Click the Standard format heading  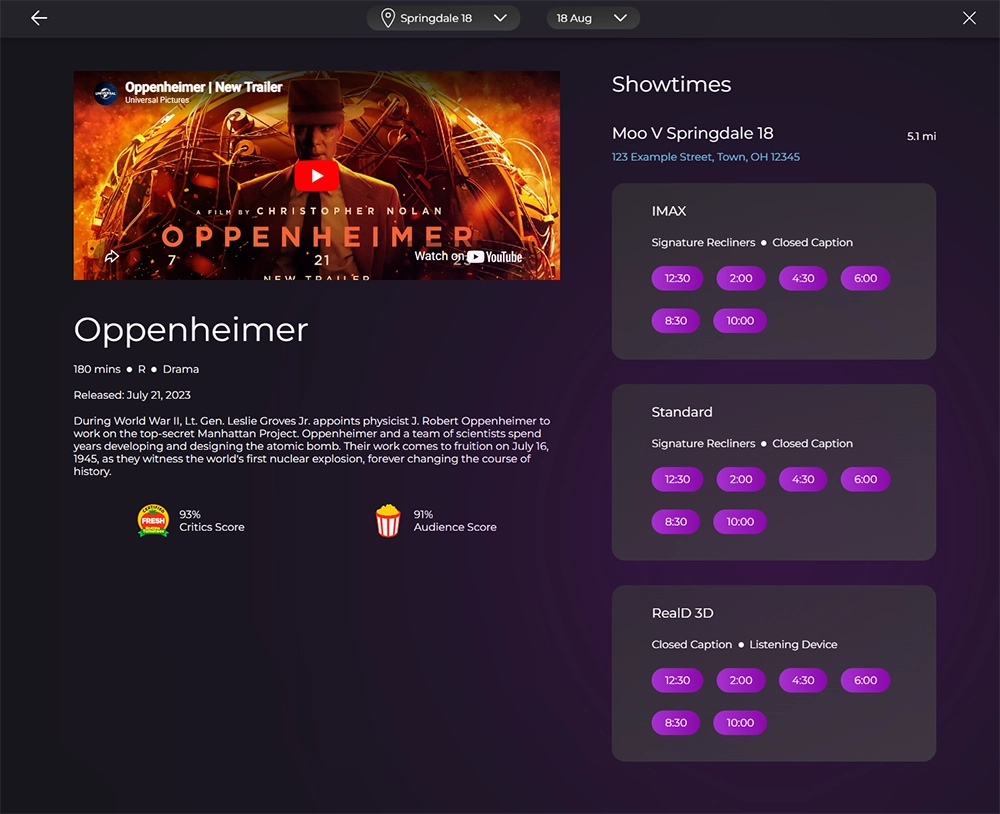[x=682, y=412]
